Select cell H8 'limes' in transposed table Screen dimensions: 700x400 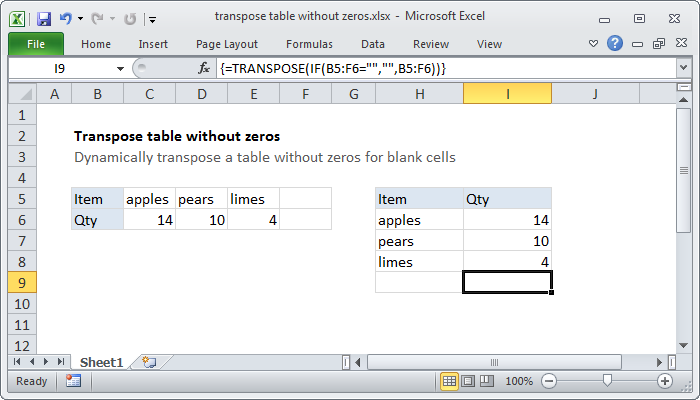(420, 262)
